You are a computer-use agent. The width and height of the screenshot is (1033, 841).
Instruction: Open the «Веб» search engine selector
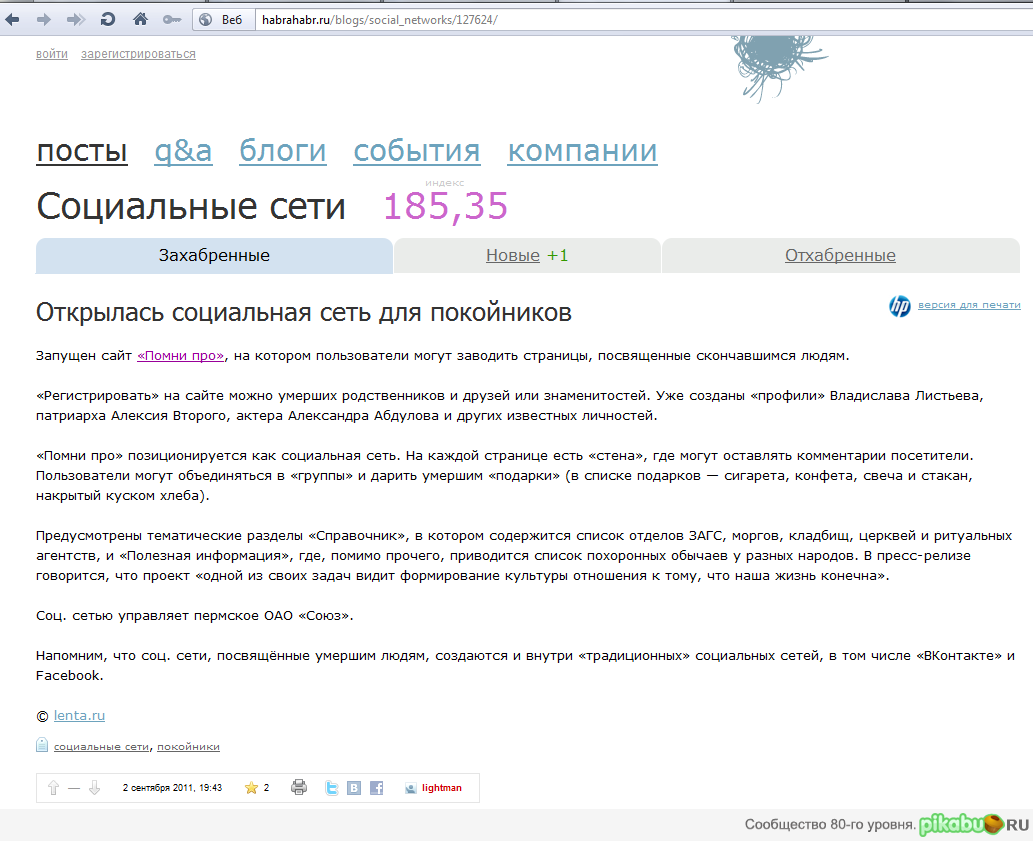click(x=222, y=18)
